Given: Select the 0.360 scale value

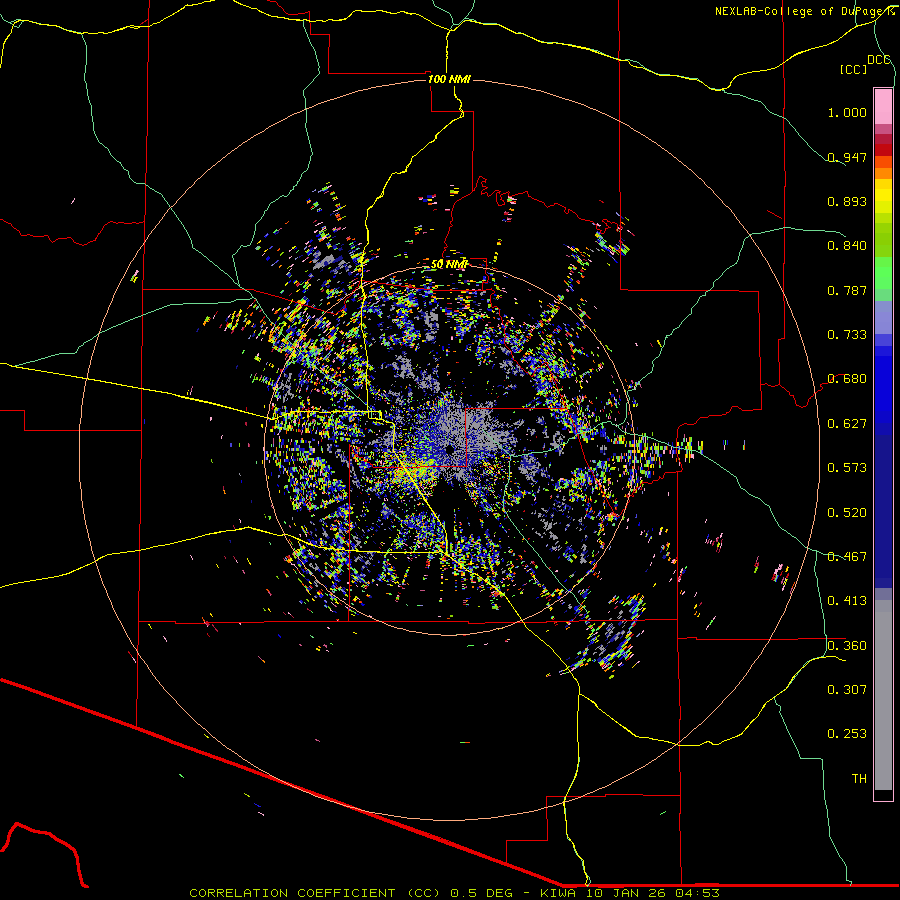Looking at the screenshot, I should point(847,646).
